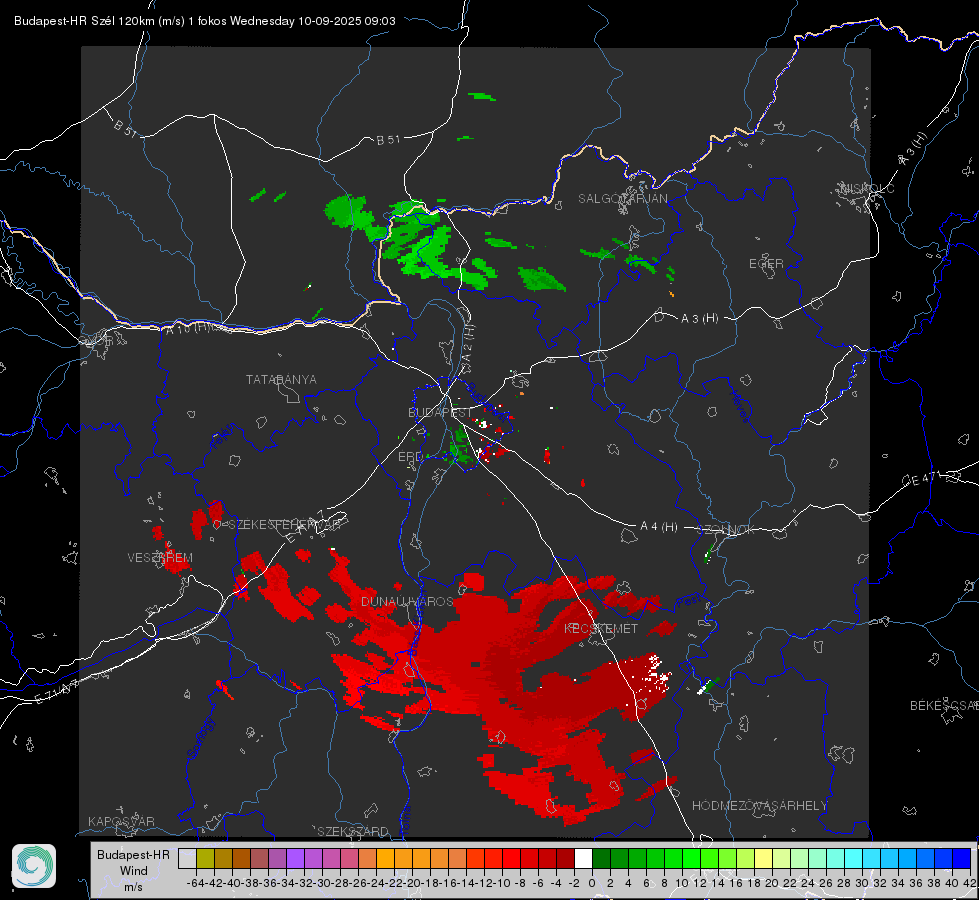Pick the white swatch between -2 and 0
The width and height of the screenshot is (979, 900).
pyautogui.click(x=583, y=858)
